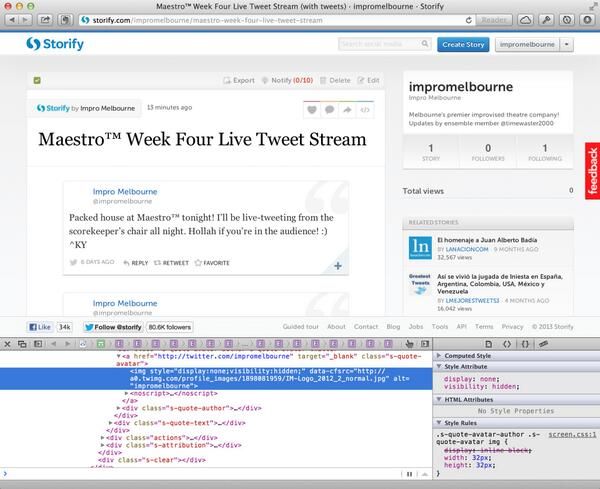The width and height of the screenshot is (600, 489).
Task: Open comments with speech bubble icon
Action: coord(329,110)
